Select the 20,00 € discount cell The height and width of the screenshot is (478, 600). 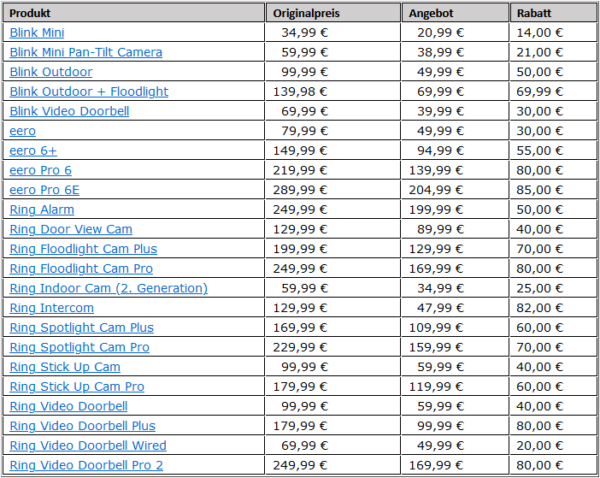point(553,445)
